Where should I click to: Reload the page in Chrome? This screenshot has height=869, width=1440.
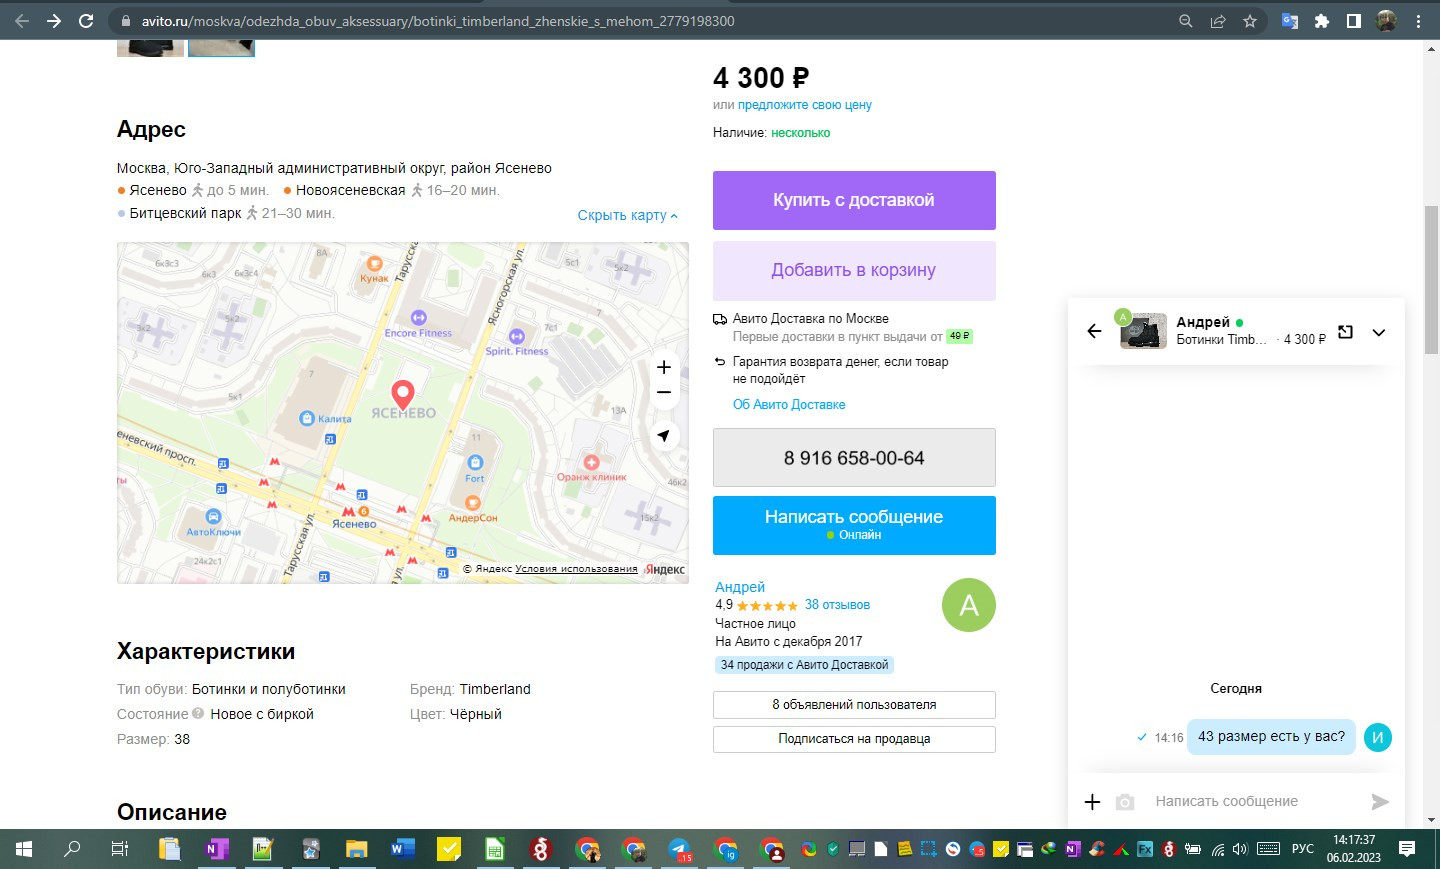point(86,21)
